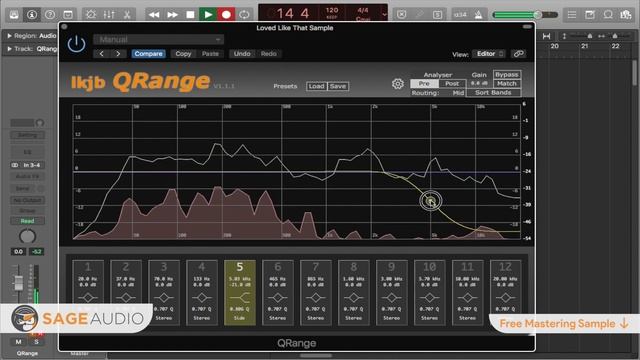Click the Paste button in plugin header

pyautogui.click(x=210, y=54)
